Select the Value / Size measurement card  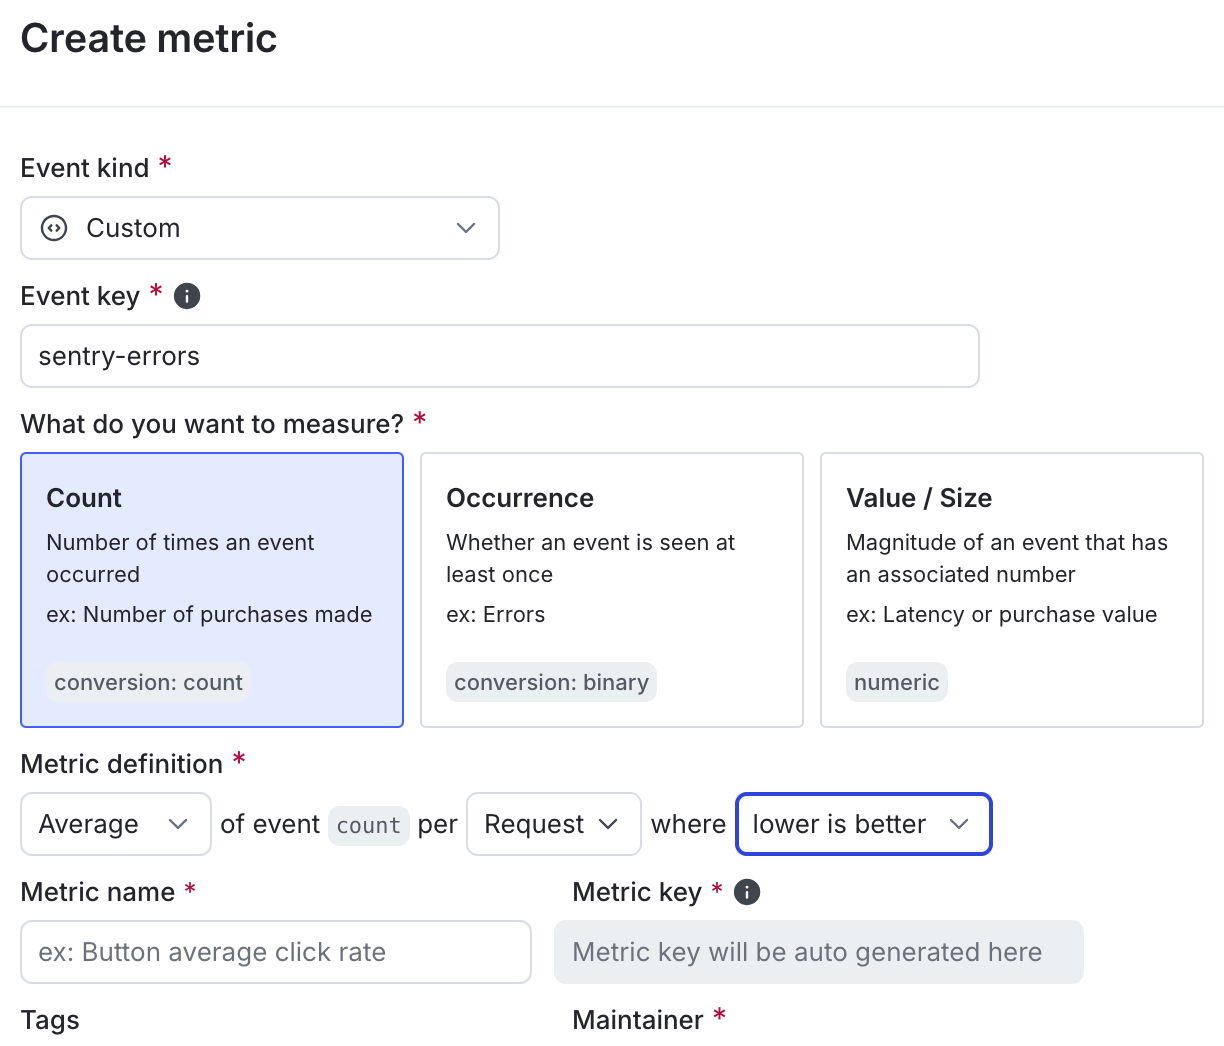coord(1011,589)
